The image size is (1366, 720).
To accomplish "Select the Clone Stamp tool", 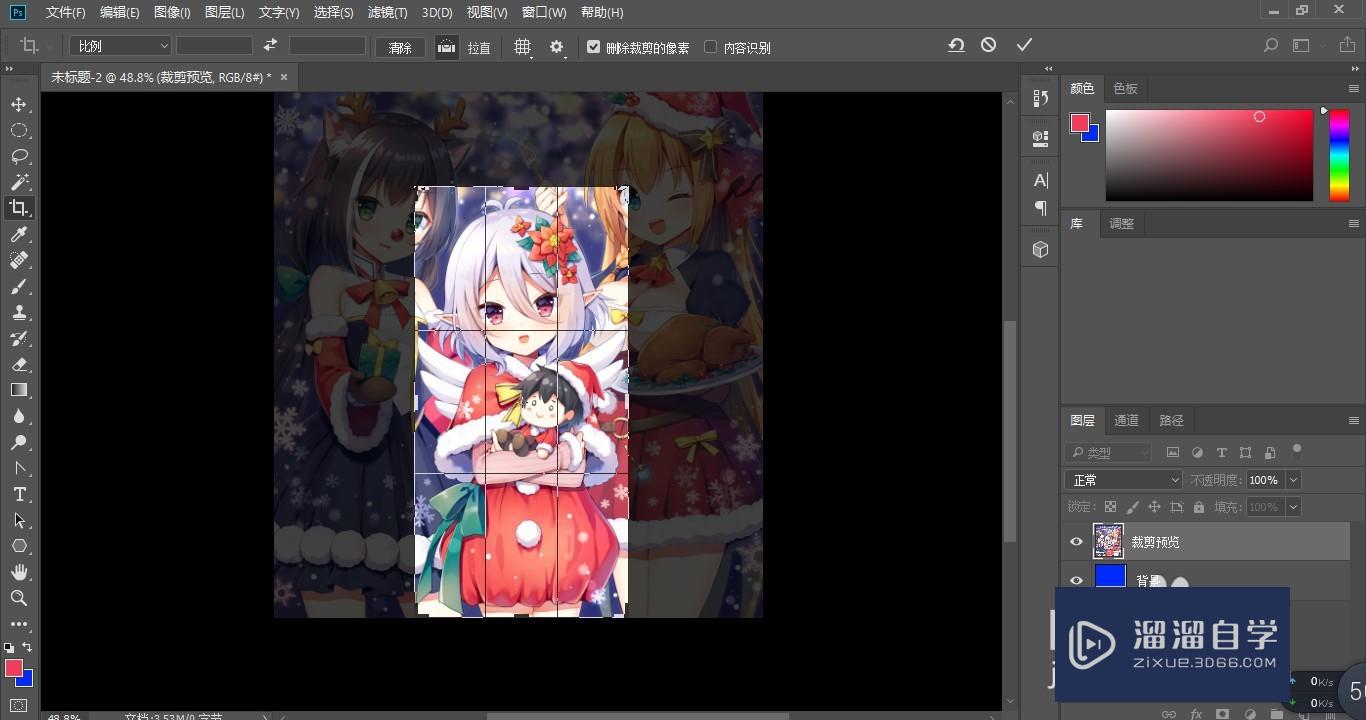I will (19, 312).
